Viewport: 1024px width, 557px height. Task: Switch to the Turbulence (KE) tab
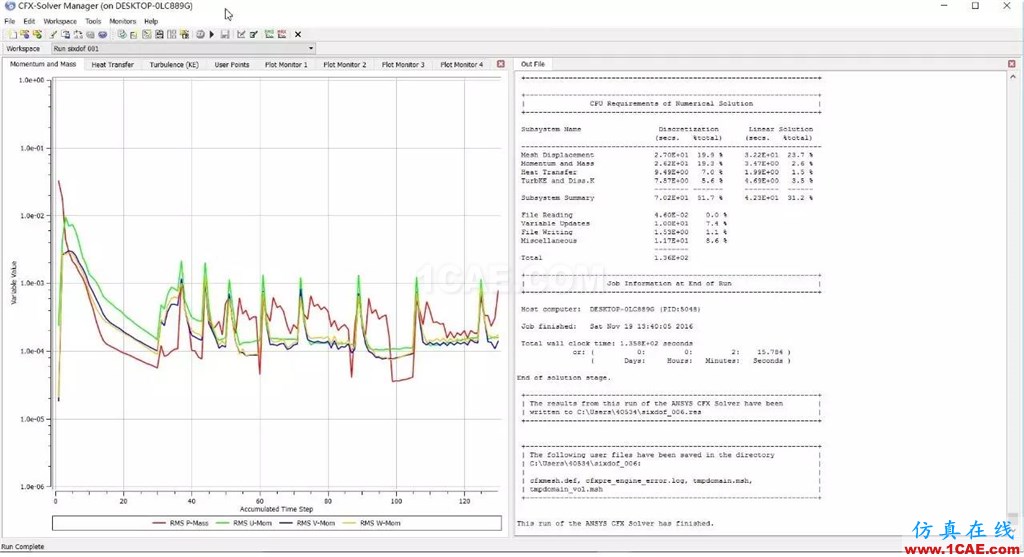174,65
